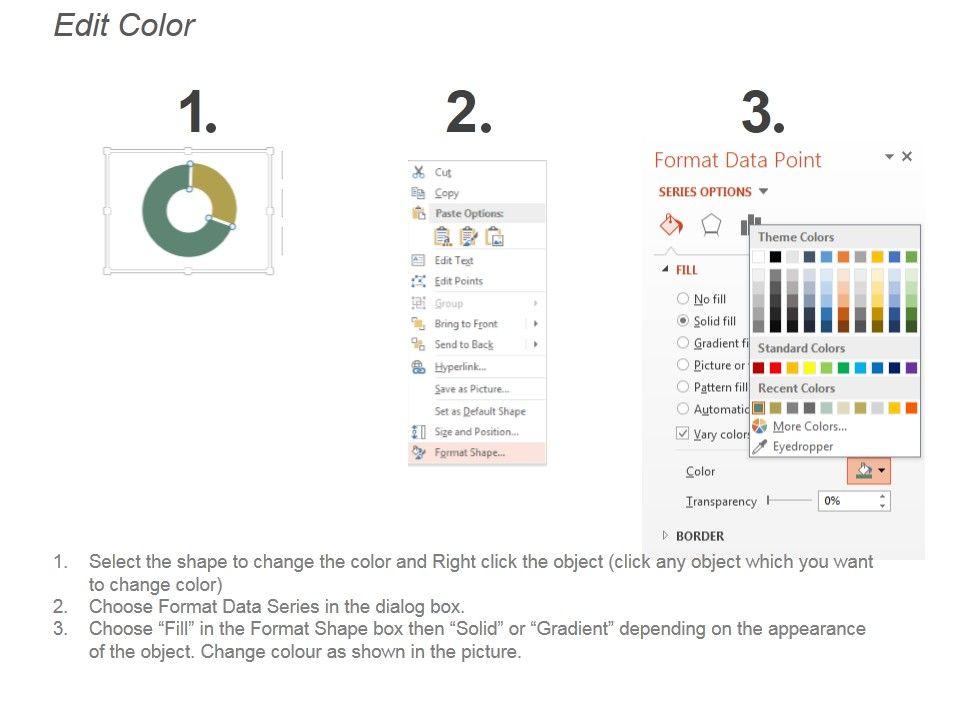Image resolution: width=960 pixels, height=720 pixels.
Task: Click Set as Default Shape
Action: pyautogui.click(x=479, y=411)
